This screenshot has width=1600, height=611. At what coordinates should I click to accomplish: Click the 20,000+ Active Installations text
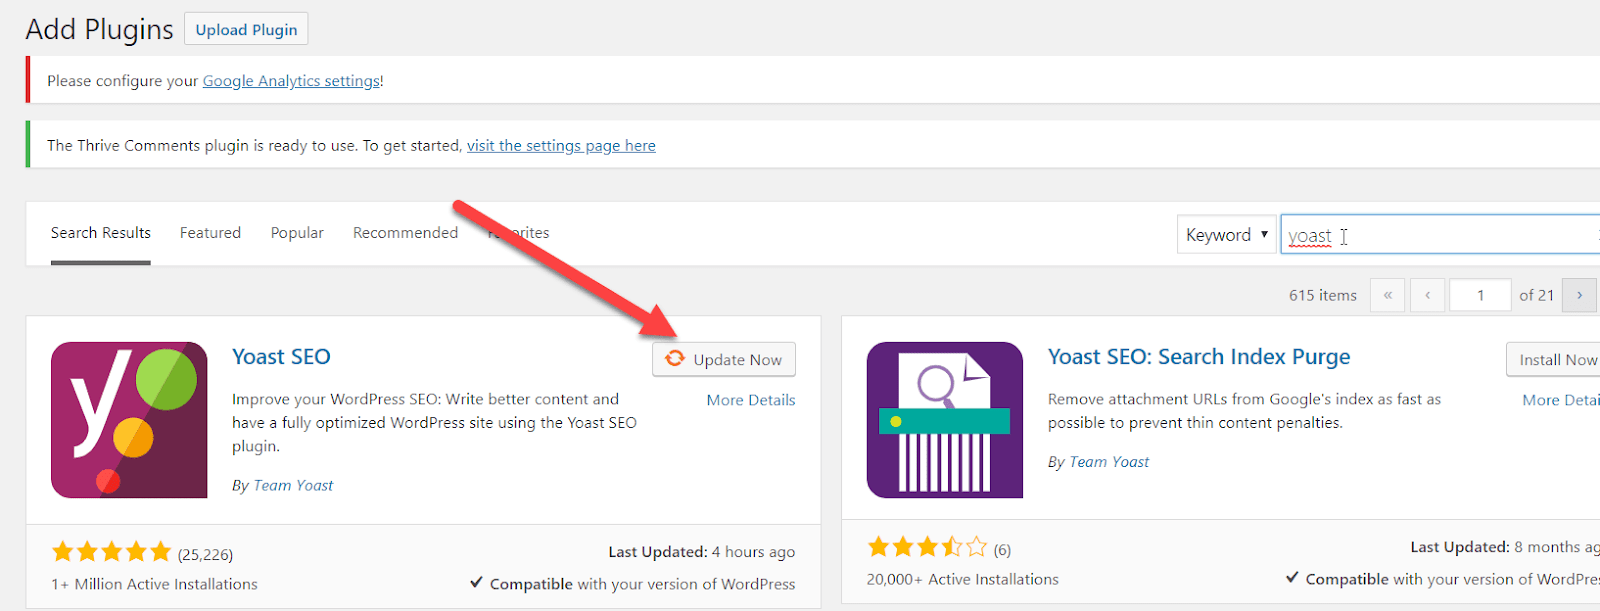click(963, 579)
